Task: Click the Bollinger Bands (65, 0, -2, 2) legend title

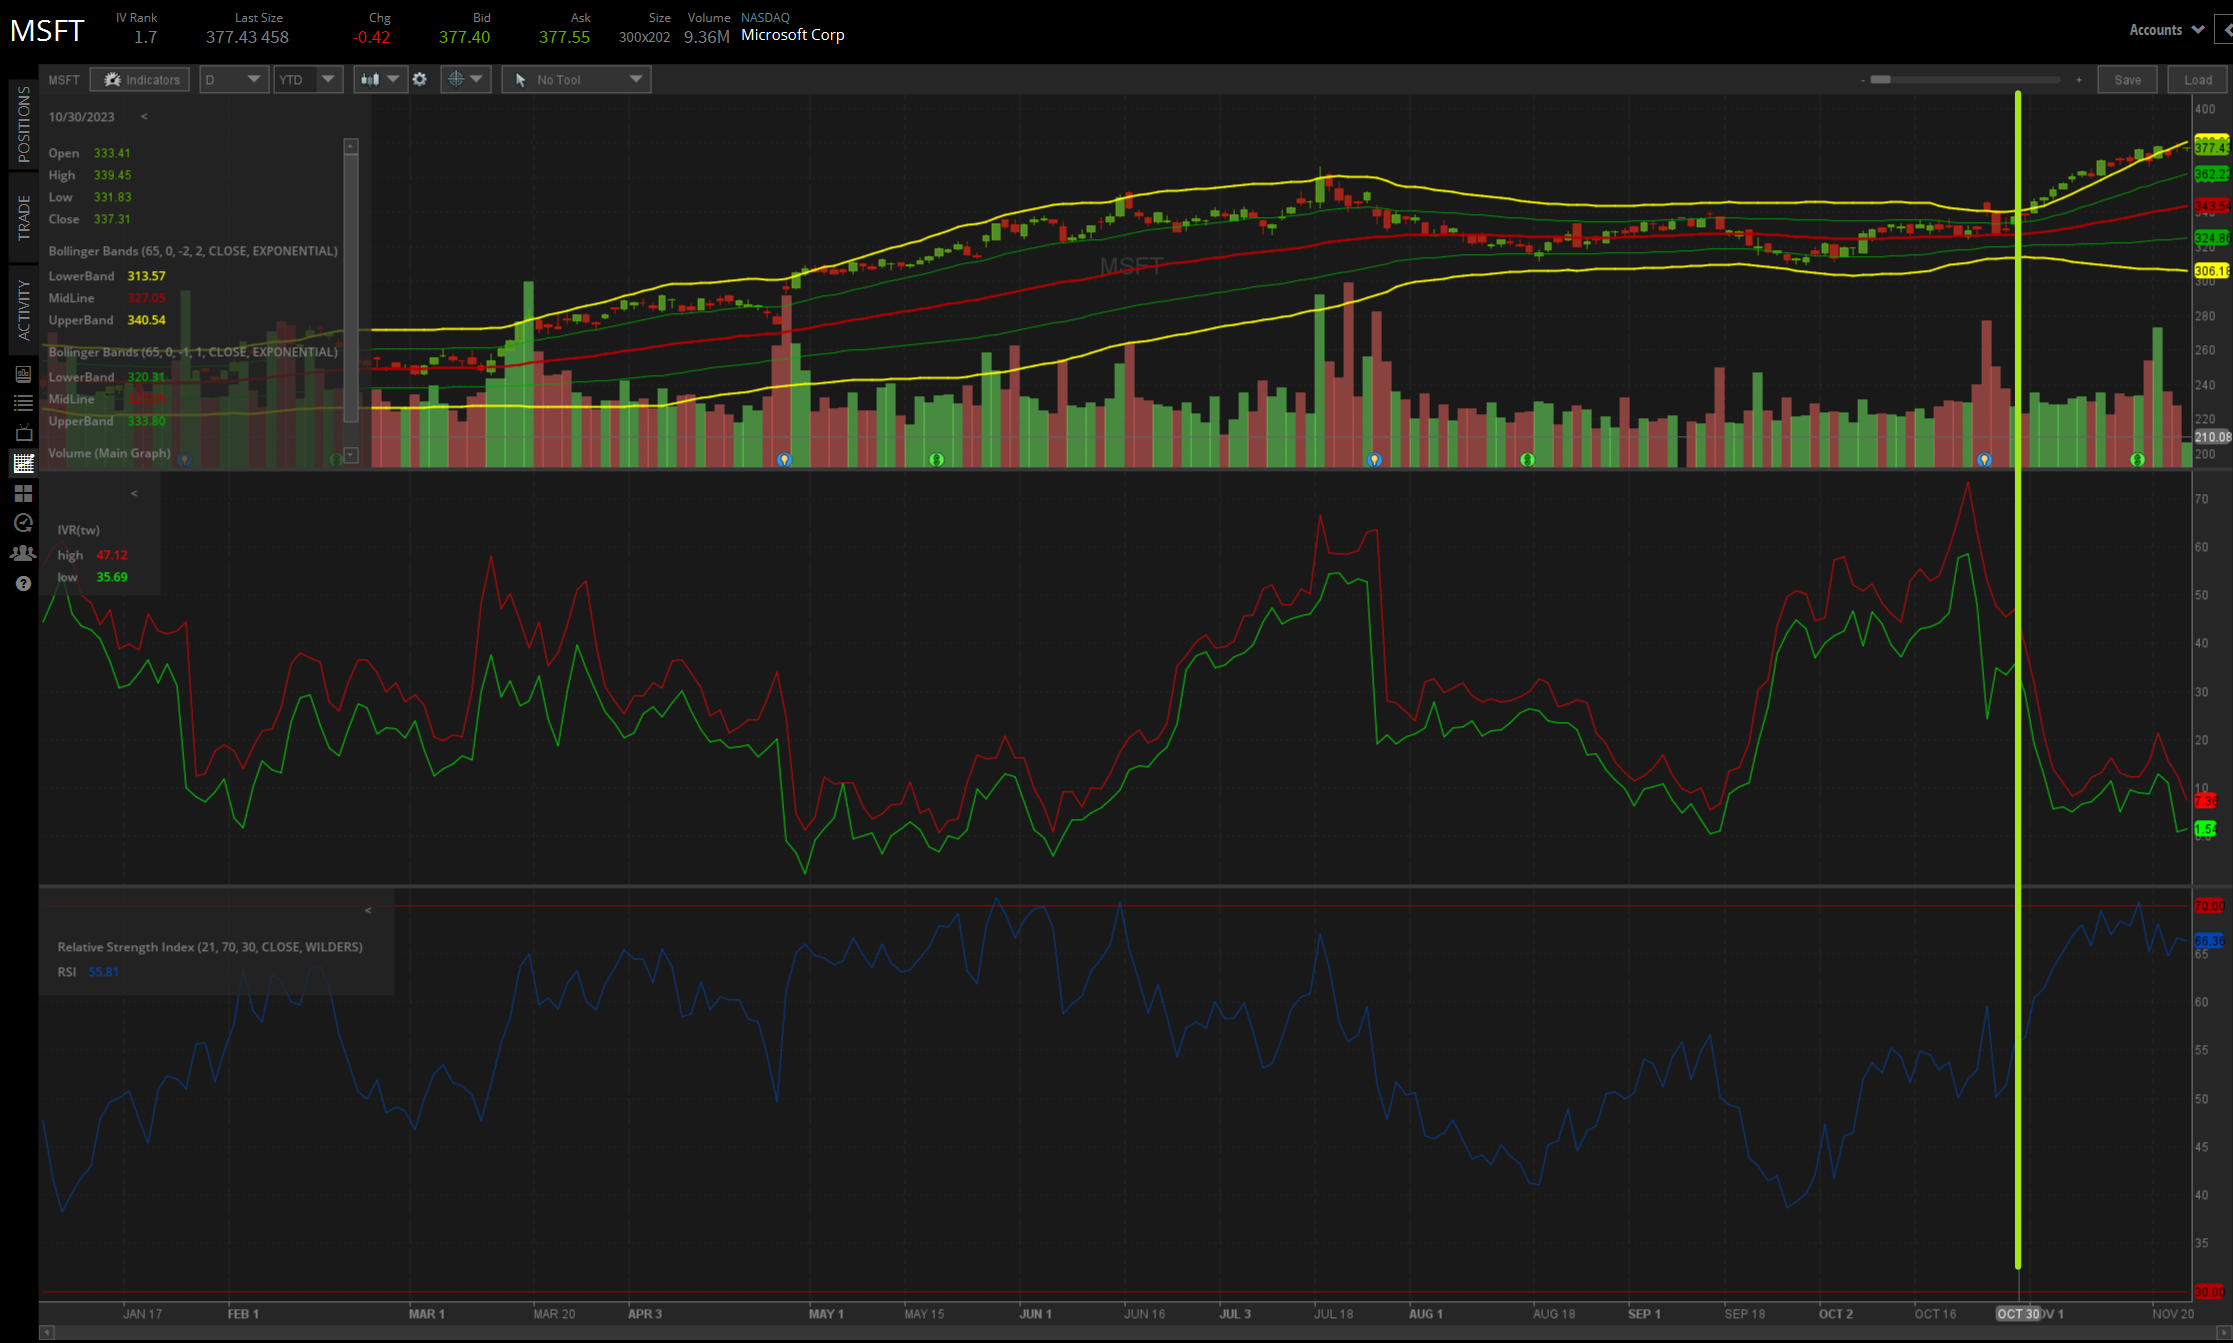Action: coord(193,251)
